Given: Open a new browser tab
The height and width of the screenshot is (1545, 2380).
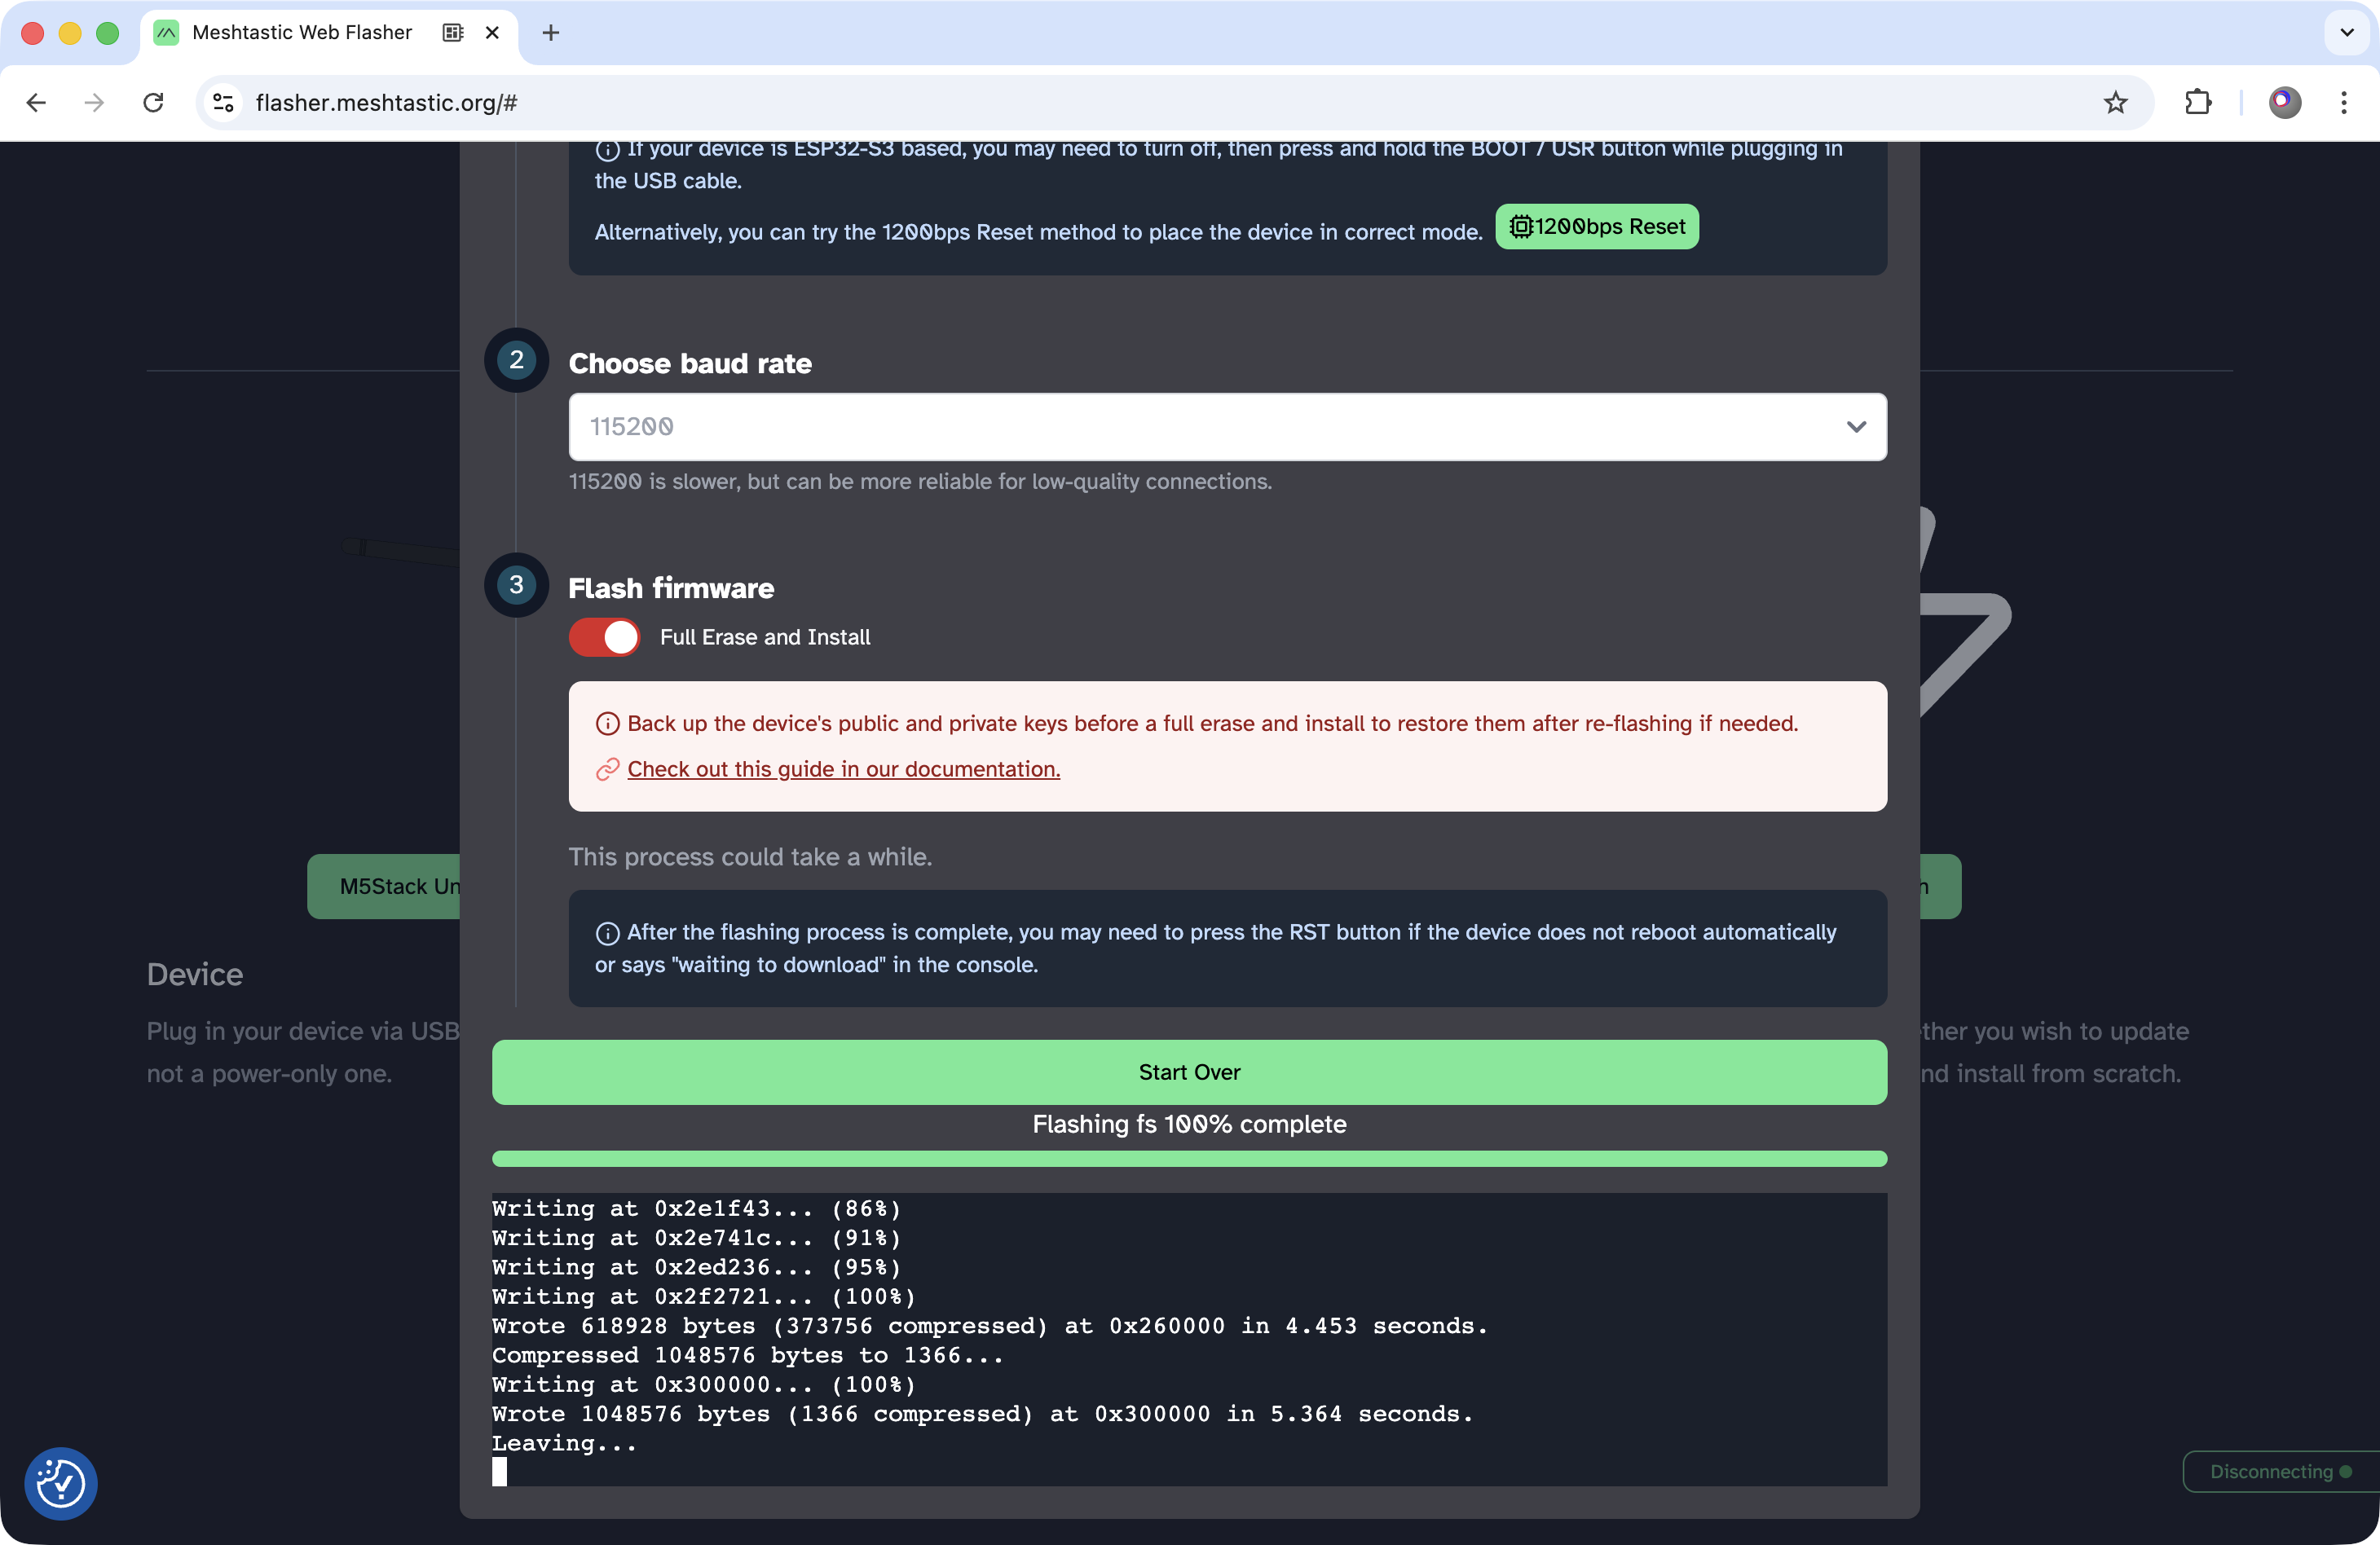Looking at the screenshot, I should coord(550,33).
